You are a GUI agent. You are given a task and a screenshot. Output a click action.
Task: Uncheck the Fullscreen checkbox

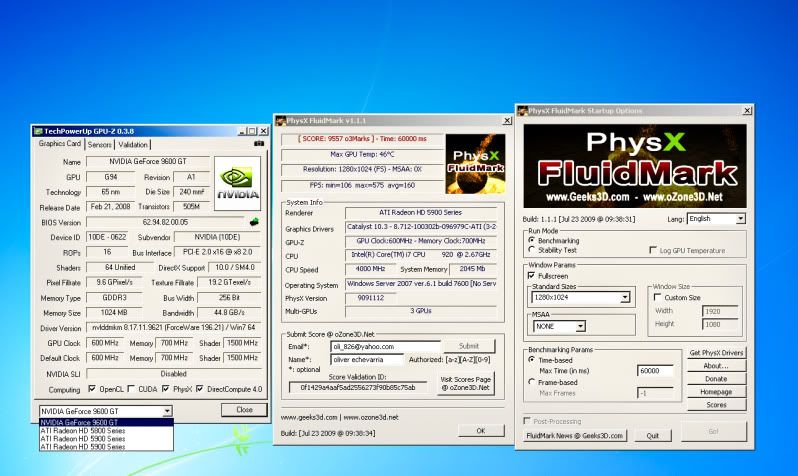[531, 274]
